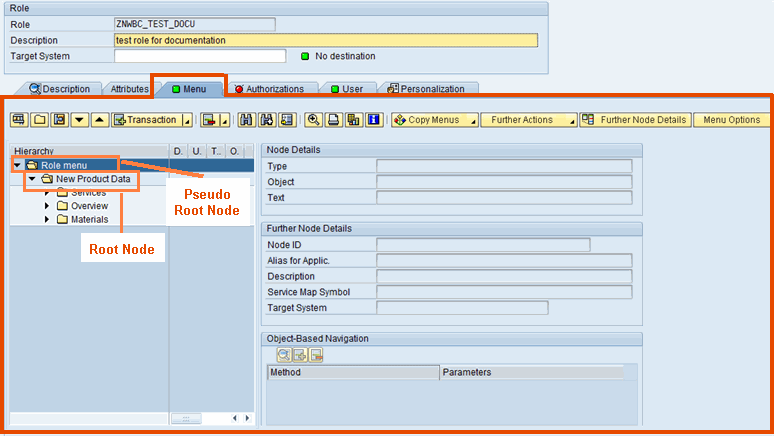Click the create folder icon in toolbar

point(39,120)
